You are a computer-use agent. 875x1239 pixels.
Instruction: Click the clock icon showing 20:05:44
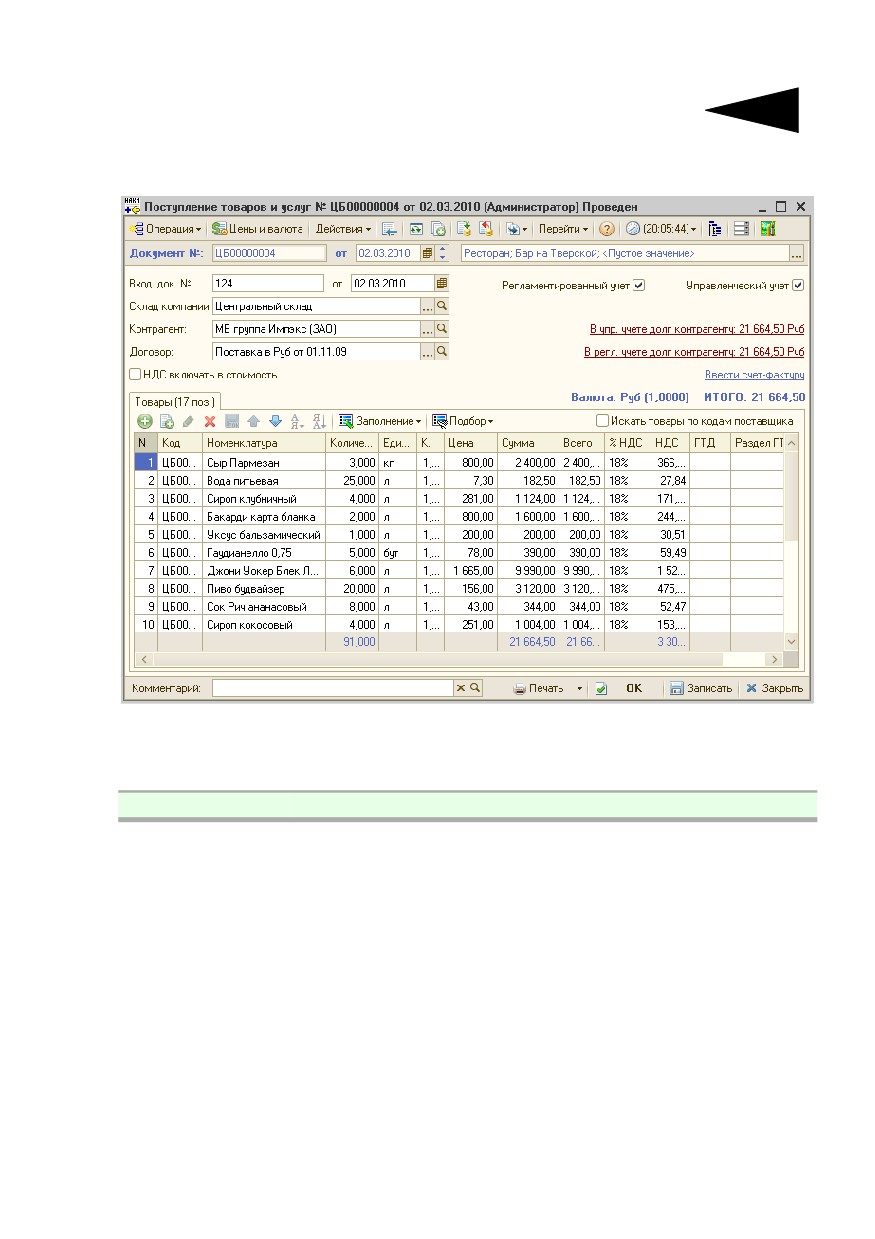632,229
